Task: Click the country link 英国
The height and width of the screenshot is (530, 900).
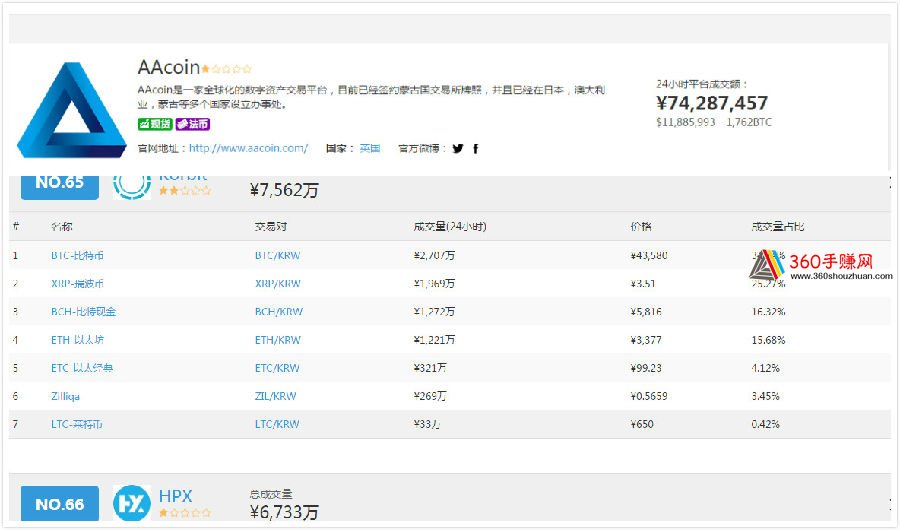Action: point(370,149)
